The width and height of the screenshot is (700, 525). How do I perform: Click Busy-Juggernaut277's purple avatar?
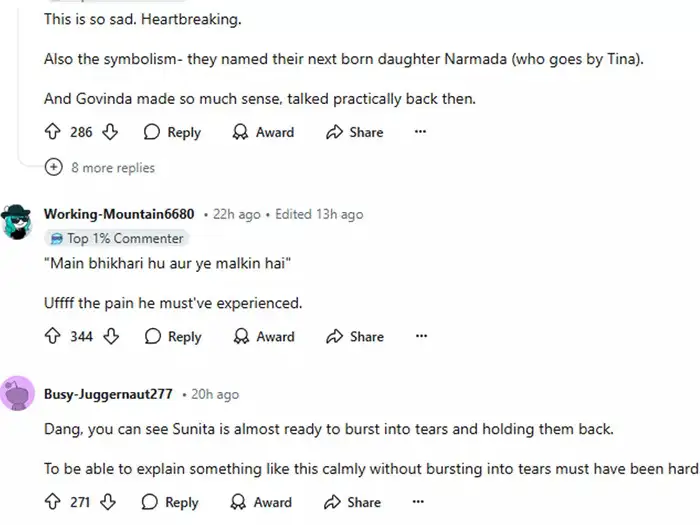[18, 394]
